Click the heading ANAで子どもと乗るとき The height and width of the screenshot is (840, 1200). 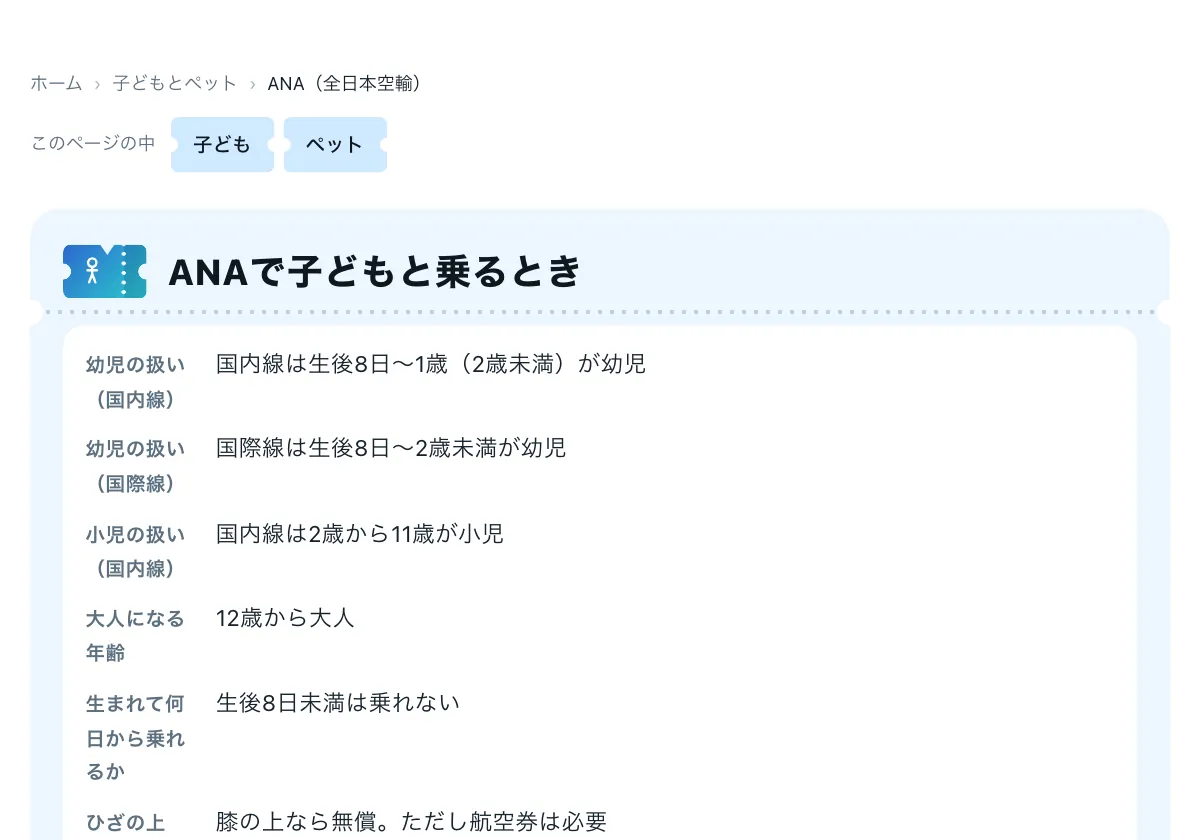click(375, 271)
